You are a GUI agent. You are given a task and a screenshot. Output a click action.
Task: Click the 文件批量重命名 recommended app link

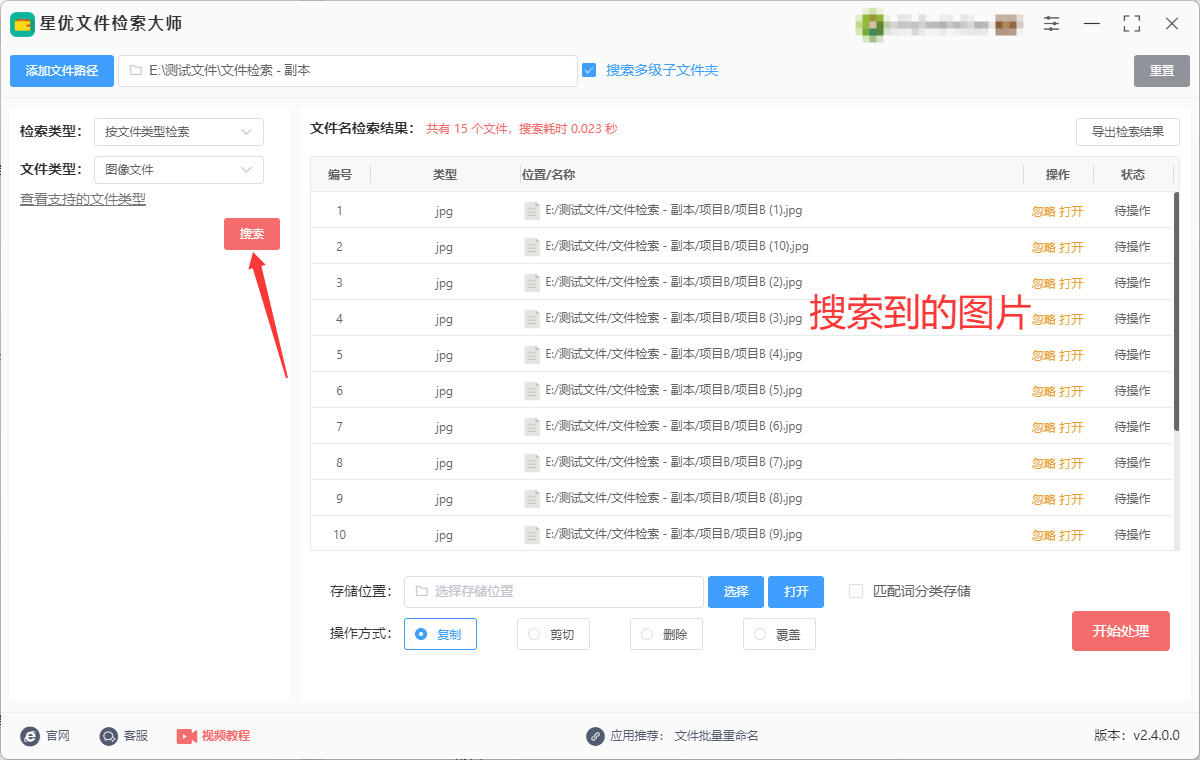coord(717,736)
